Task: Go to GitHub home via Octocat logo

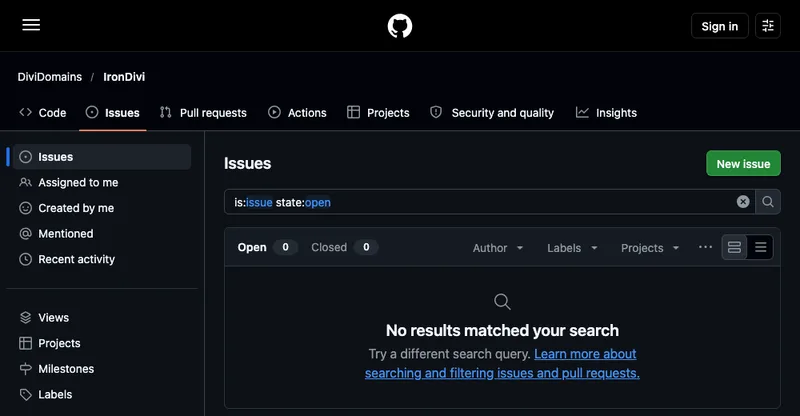Action: click(x=399, y=26)
